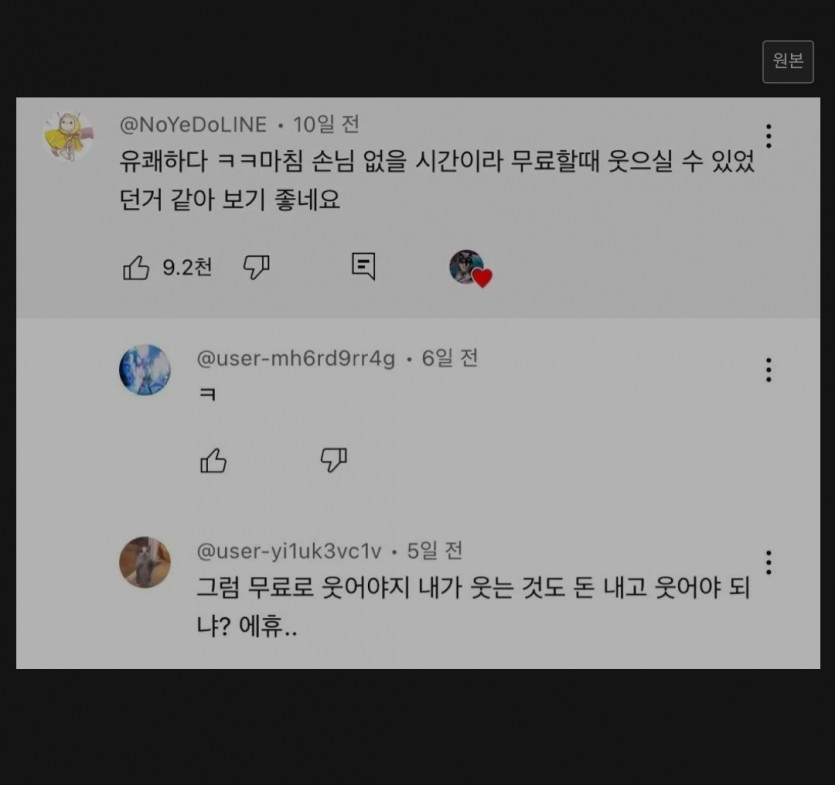835x785 pixels.
Task: Open the @NoYeDoLINE channel link
Action: pyautogui.click(x=193, y=125)
